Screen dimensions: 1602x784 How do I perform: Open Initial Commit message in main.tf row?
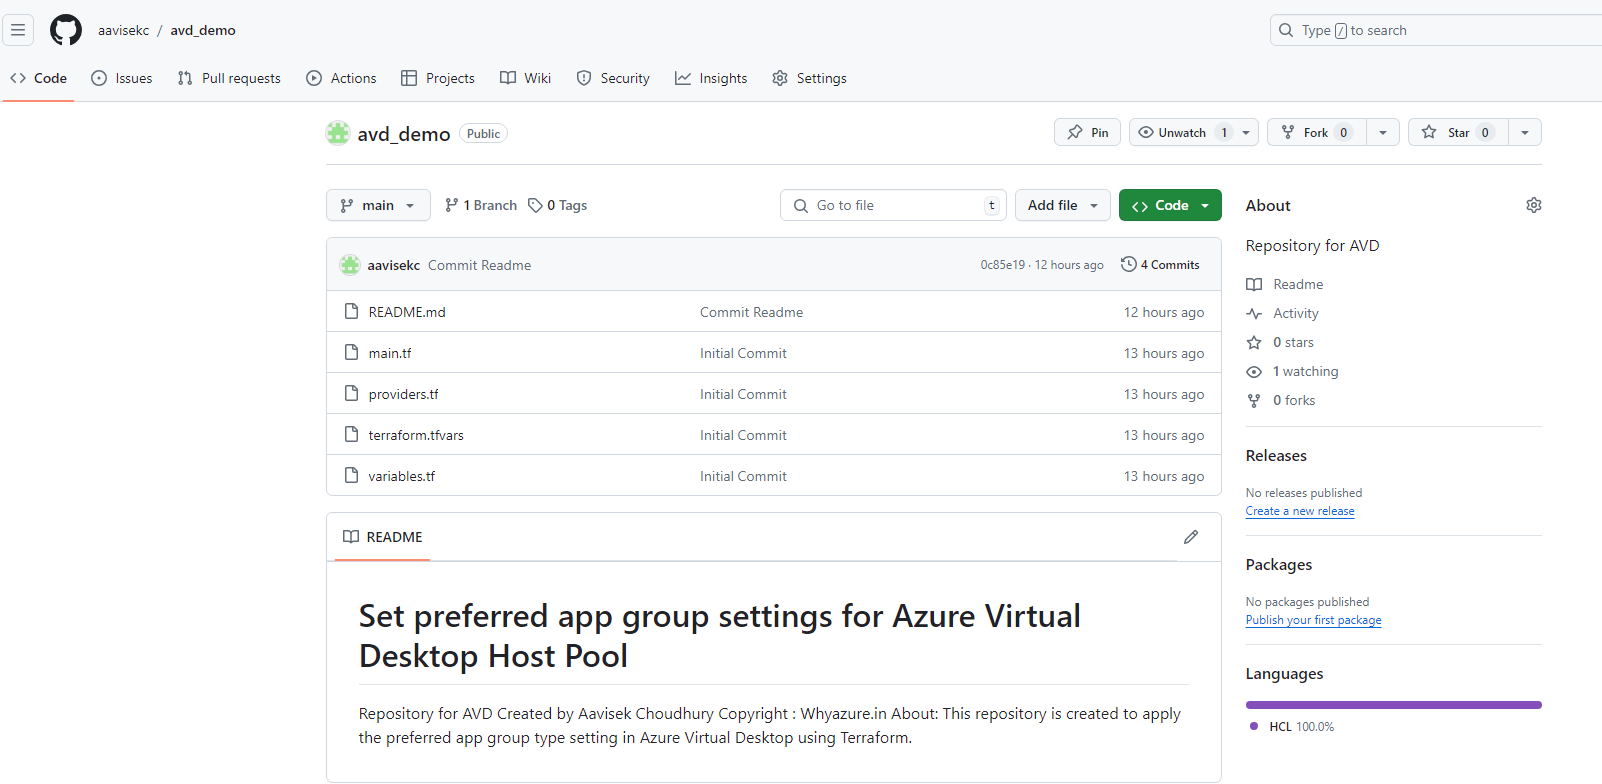tap(743, 353)
